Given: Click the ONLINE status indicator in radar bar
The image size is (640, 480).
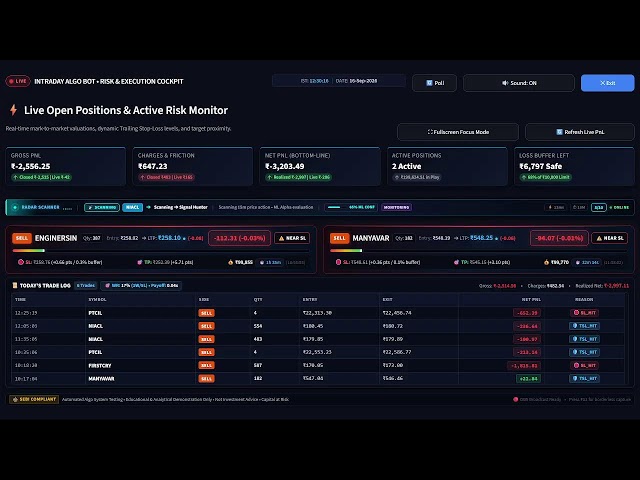Looking at the screenshot, I should click(619, 207).
